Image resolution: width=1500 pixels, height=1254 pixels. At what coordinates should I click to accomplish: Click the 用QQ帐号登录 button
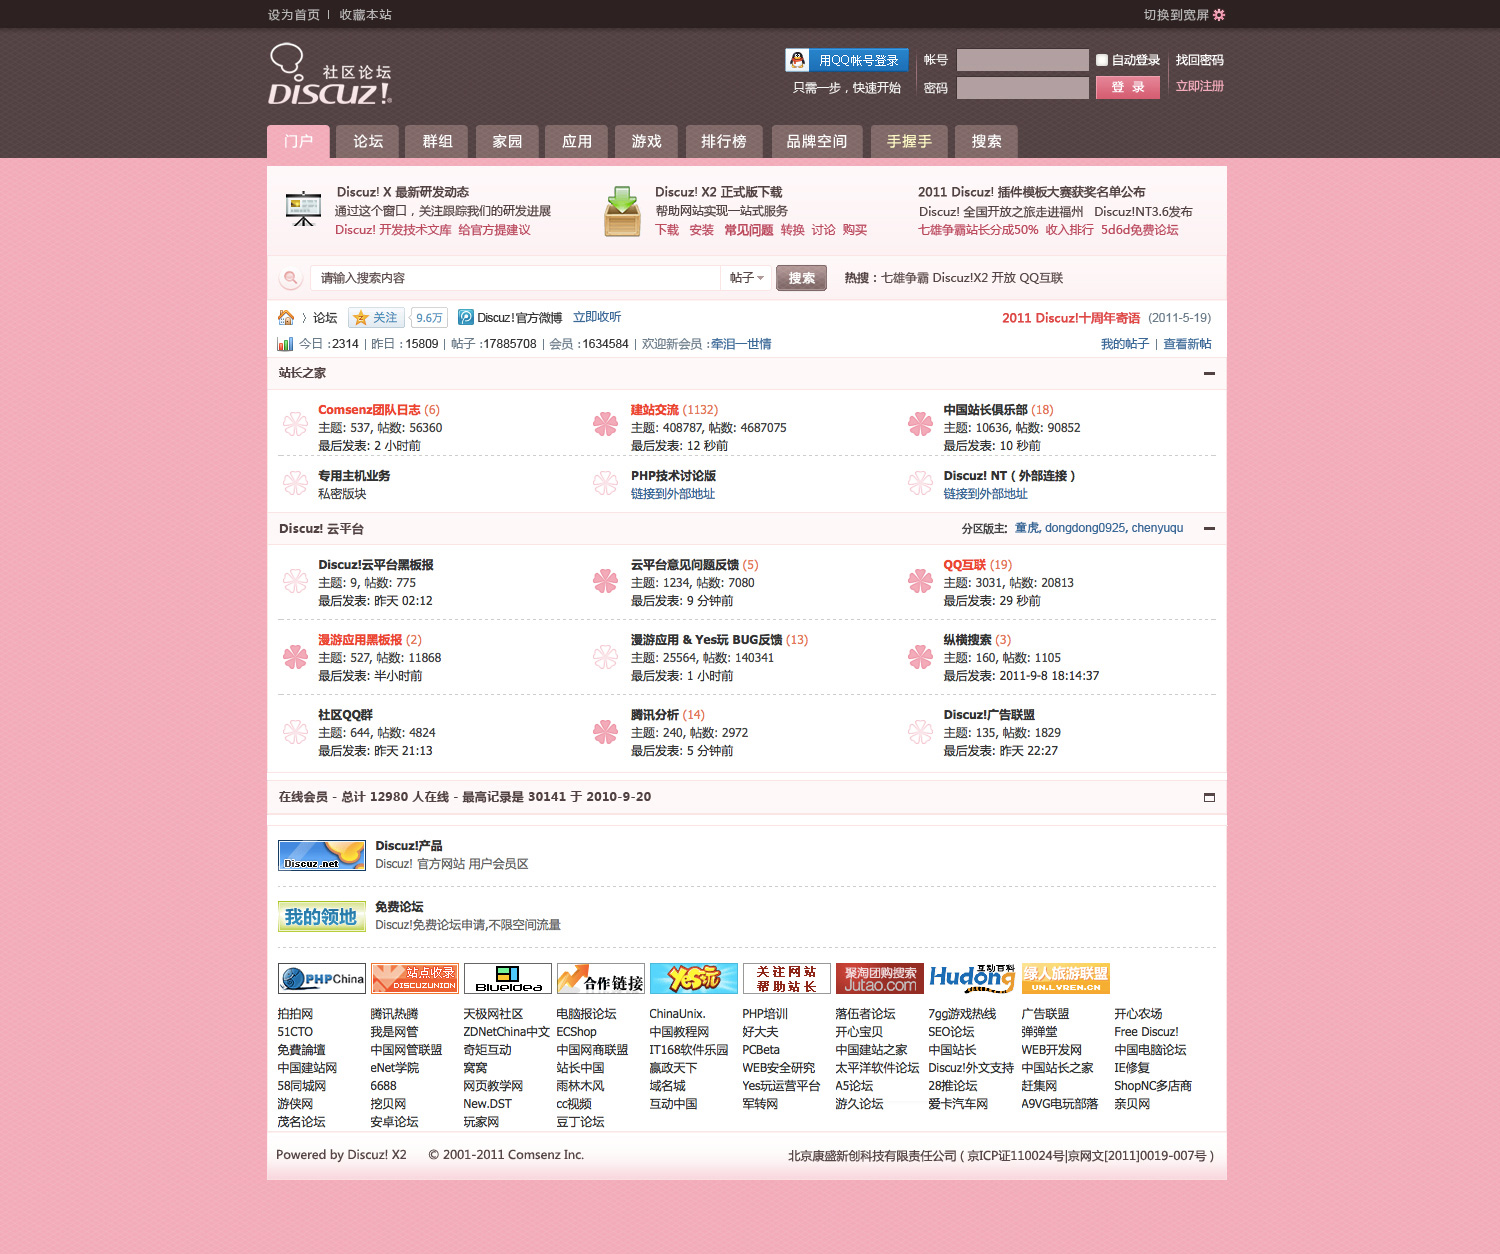[847, 60]
